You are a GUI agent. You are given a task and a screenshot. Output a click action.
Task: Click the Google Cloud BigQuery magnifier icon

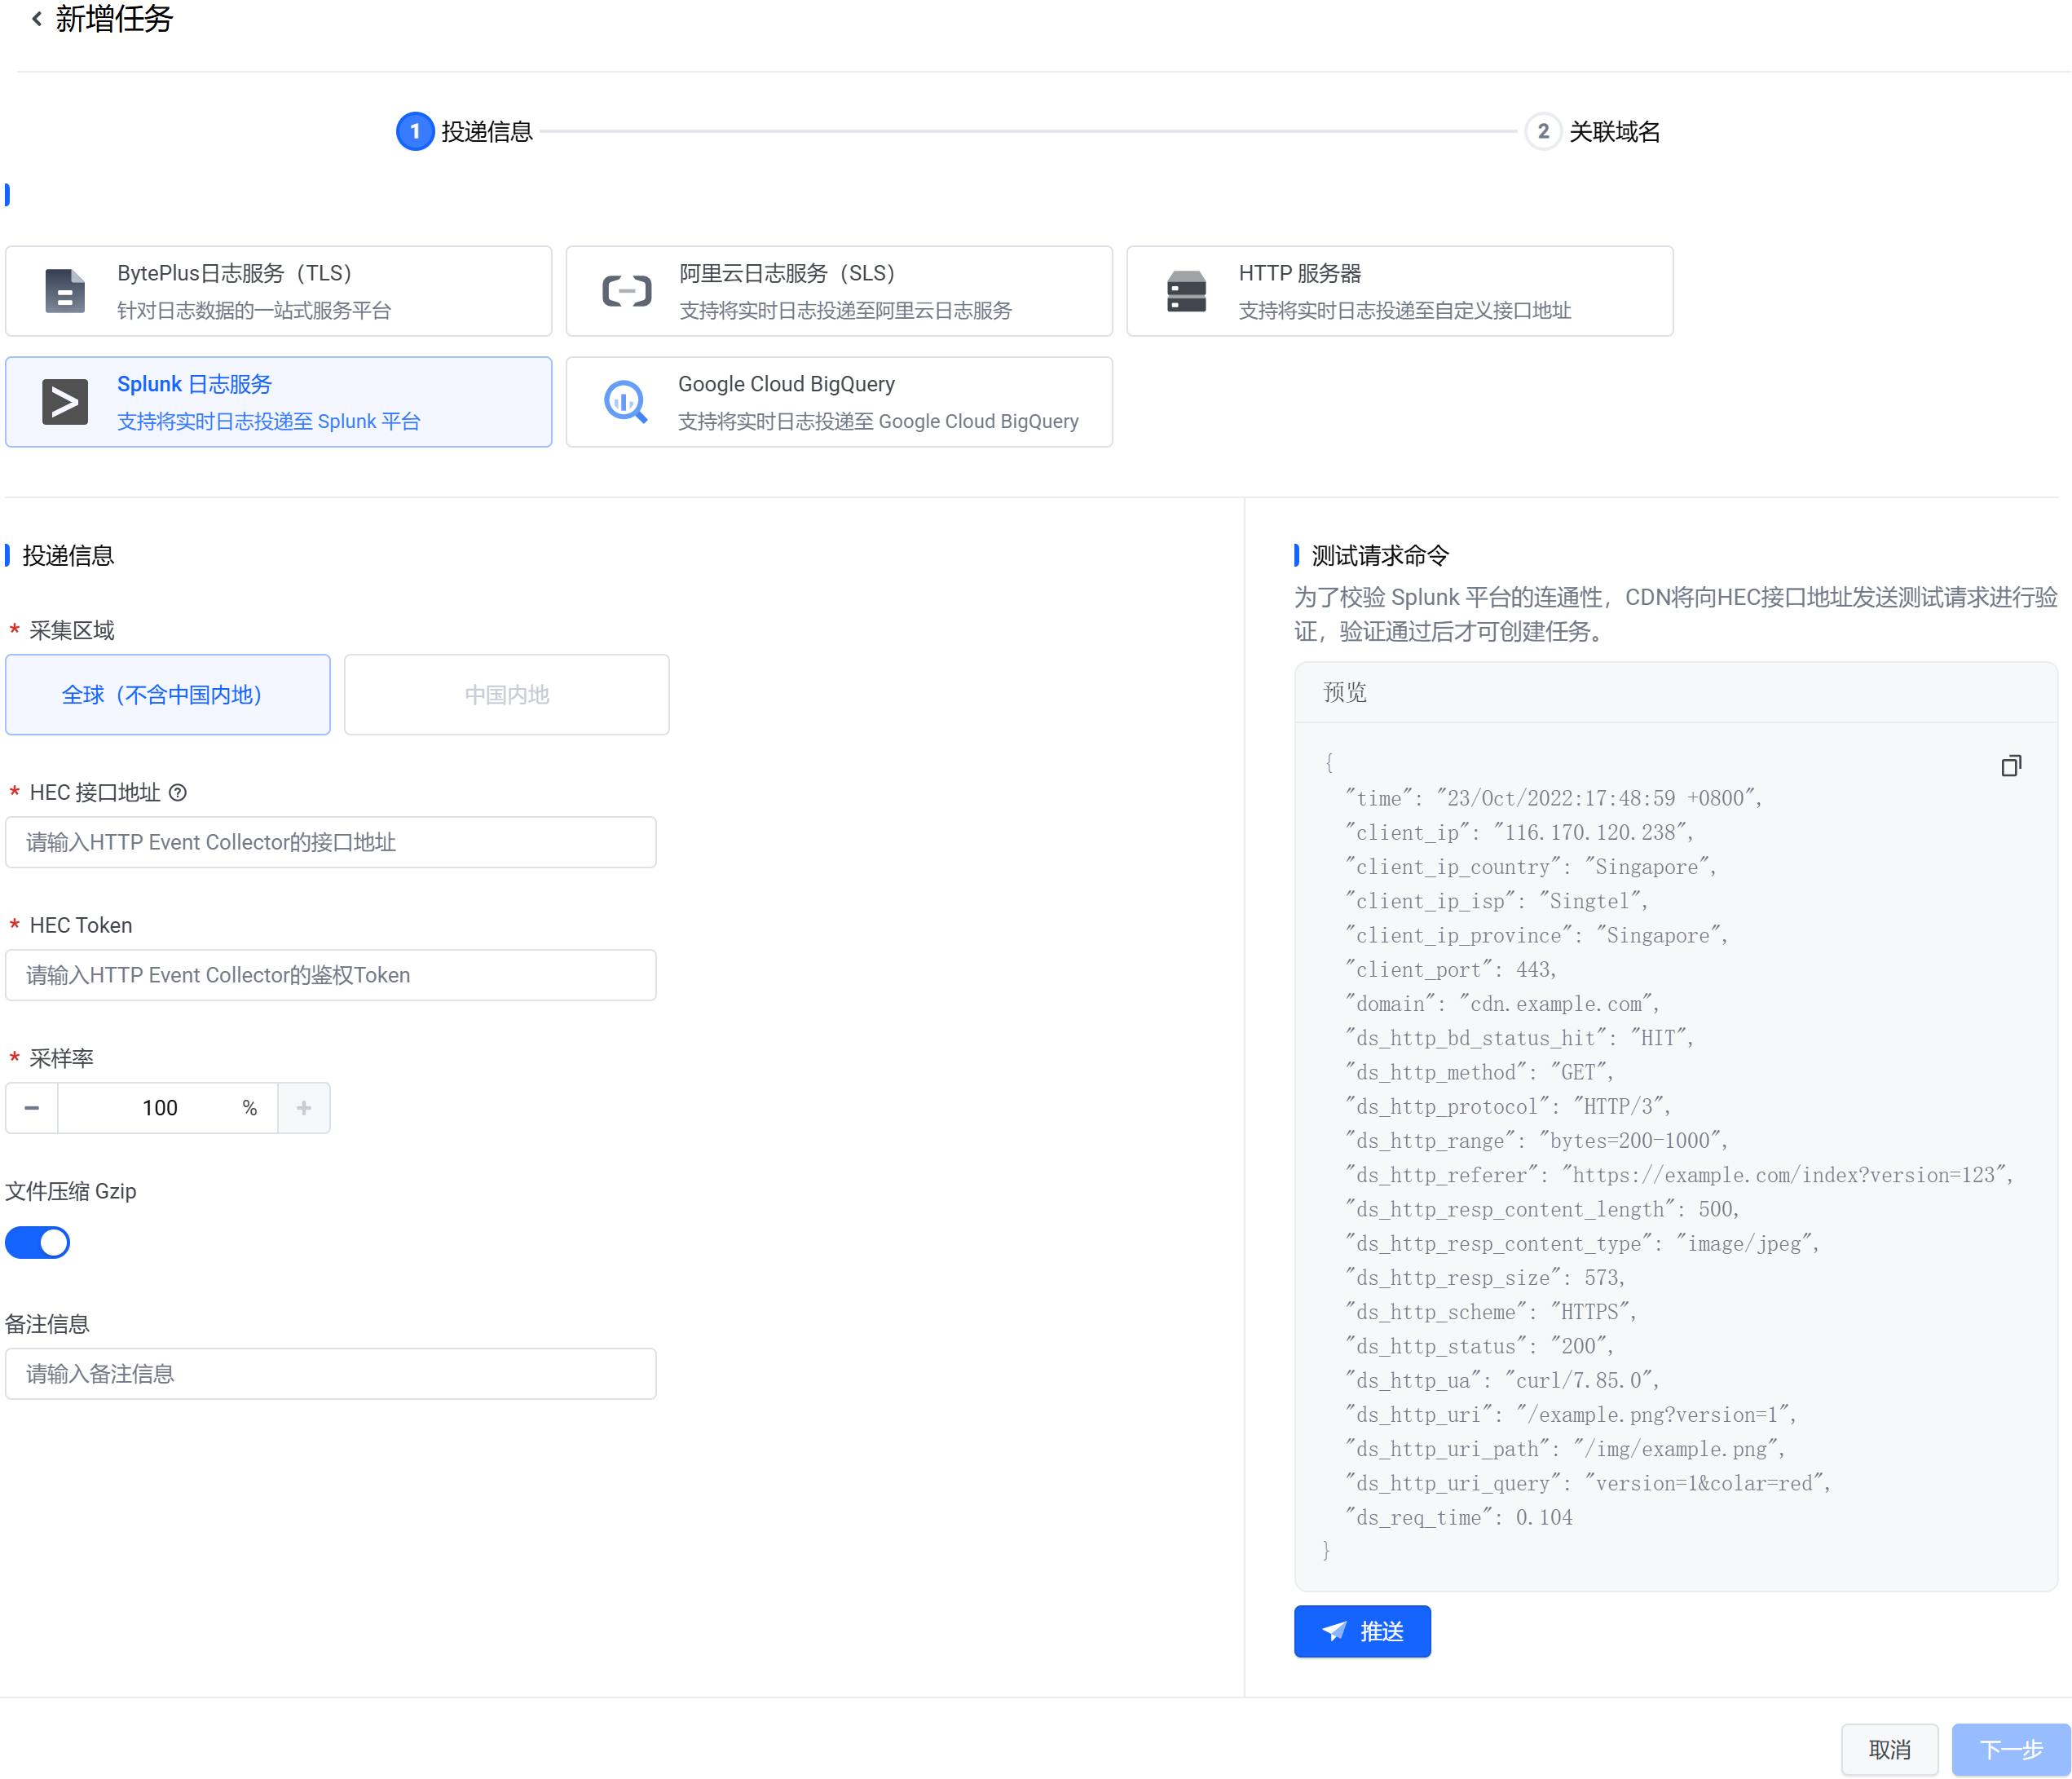626,402
